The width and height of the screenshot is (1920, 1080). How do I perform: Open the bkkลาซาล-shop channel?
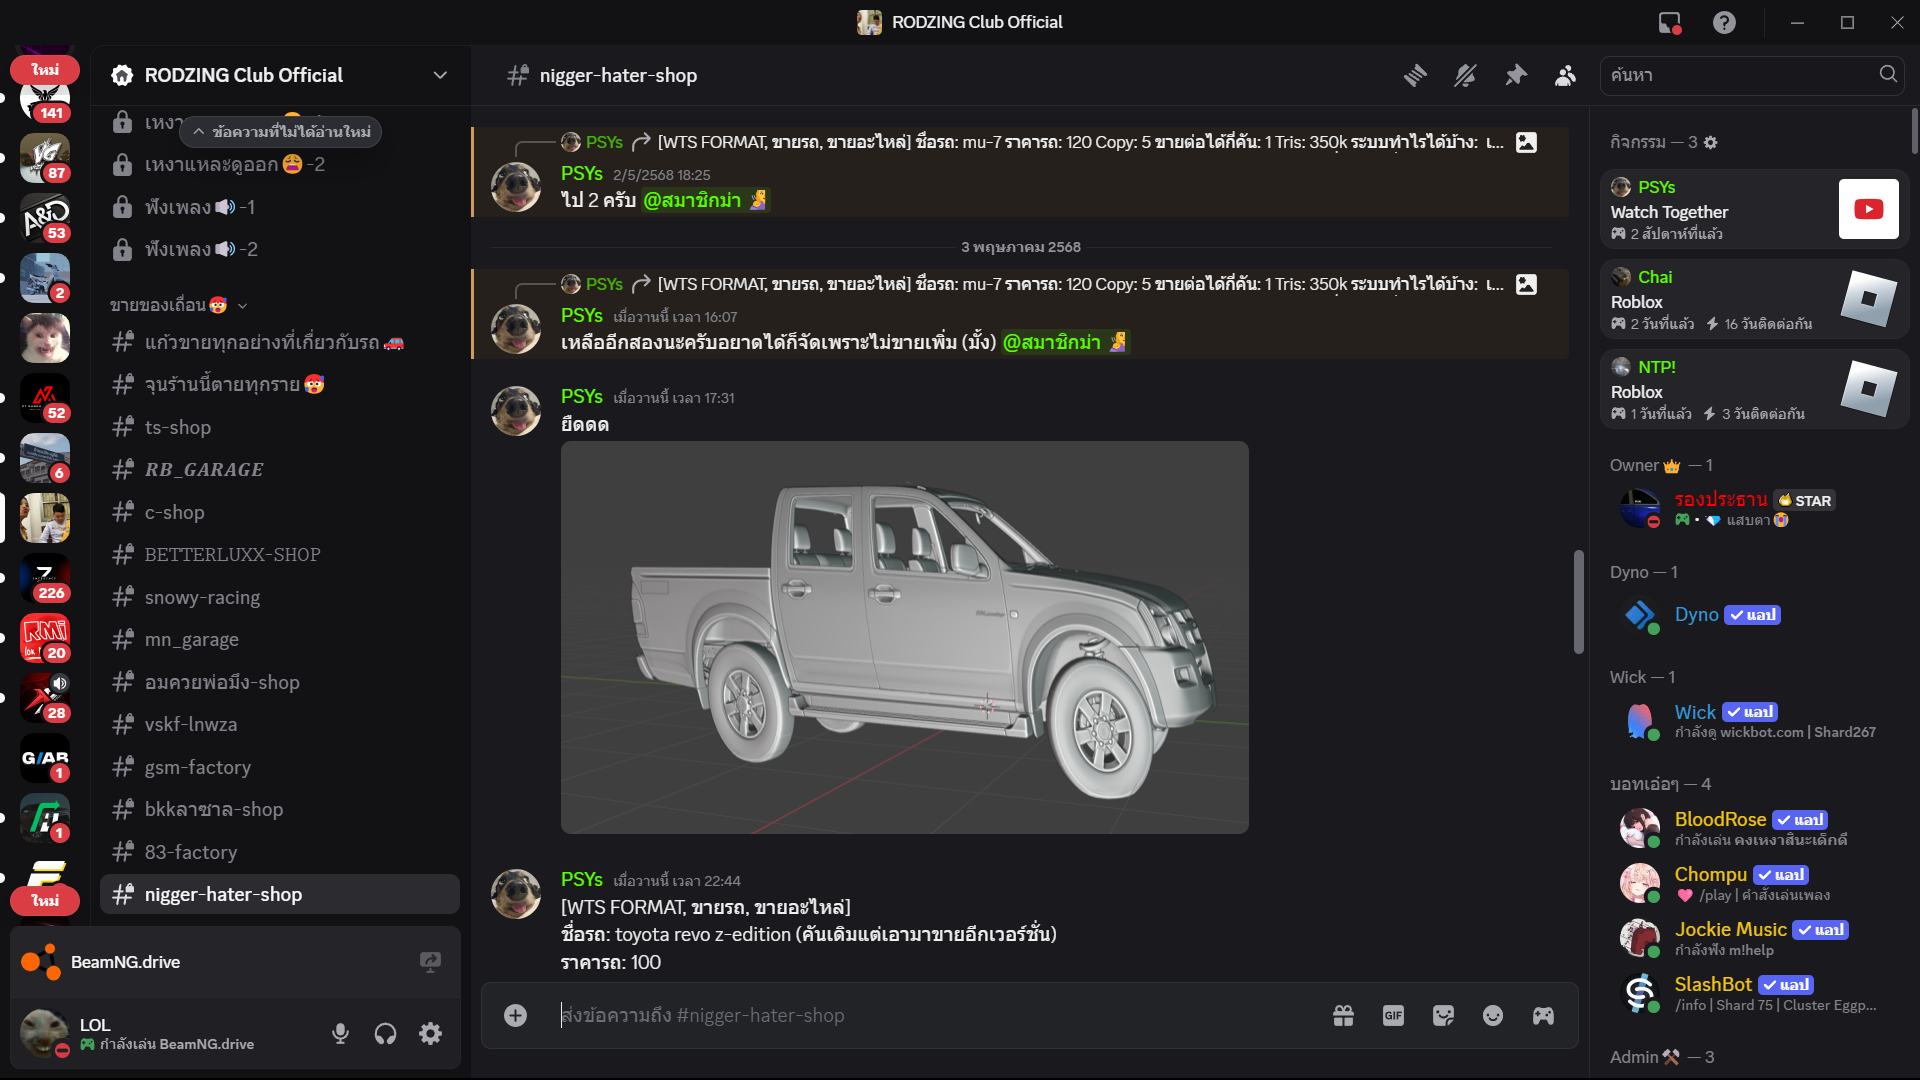[x=280, y=809]
